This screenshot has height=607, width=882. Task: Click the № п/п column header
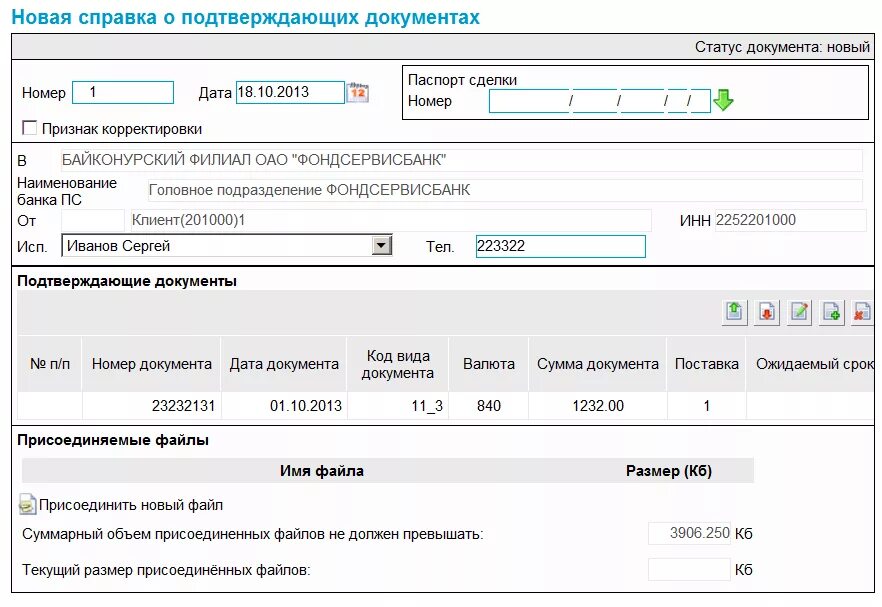[x=50, y=364]
